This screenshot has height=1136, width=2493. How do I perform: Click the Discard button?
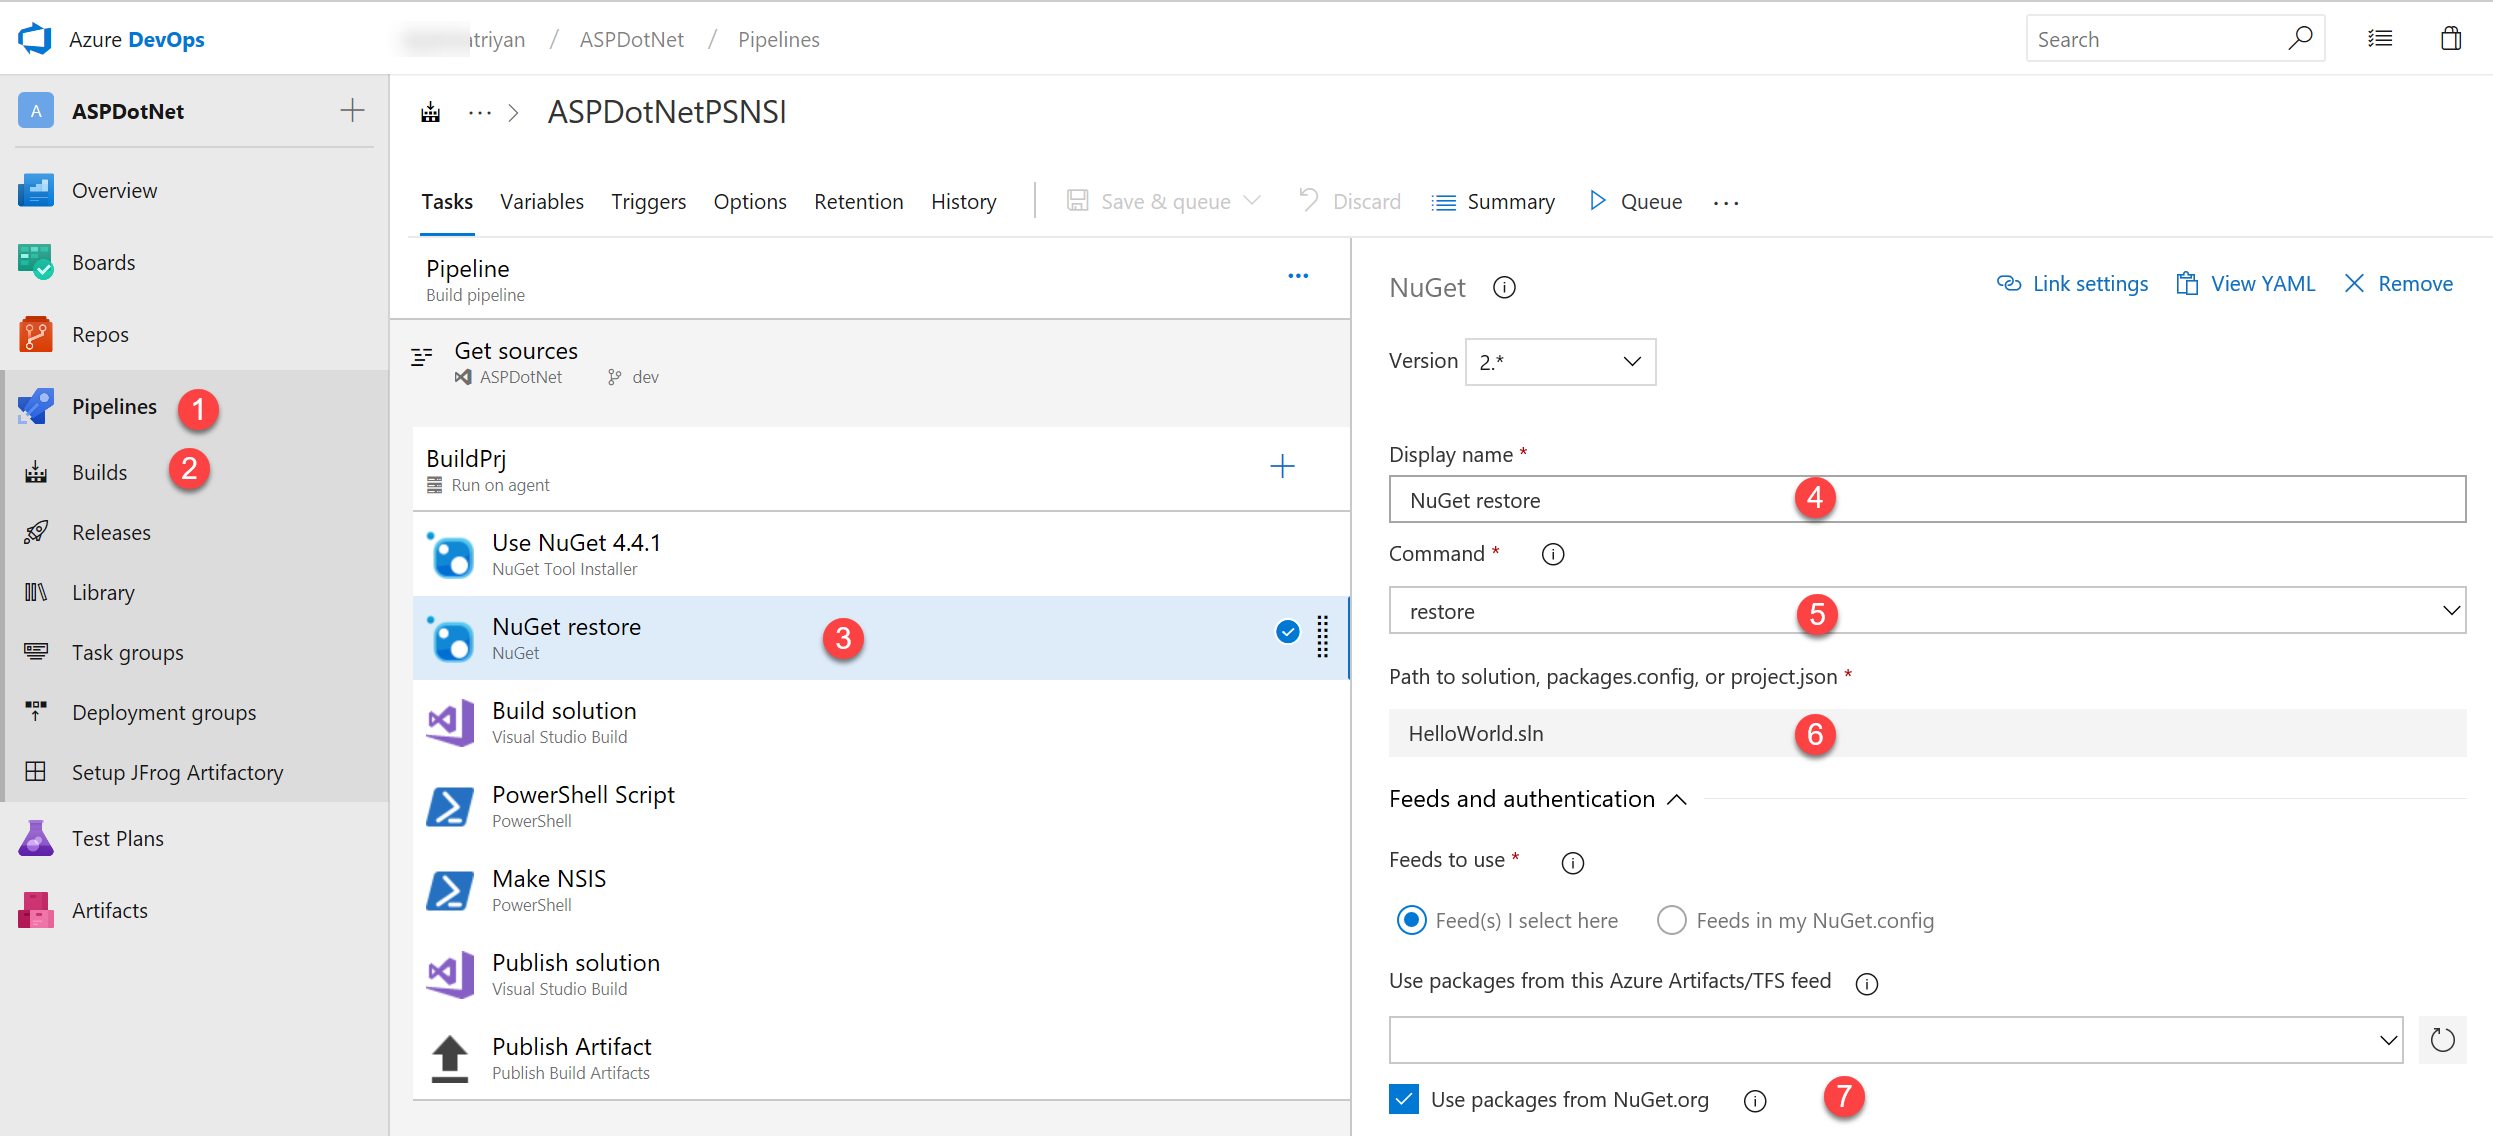(1349, 201)
